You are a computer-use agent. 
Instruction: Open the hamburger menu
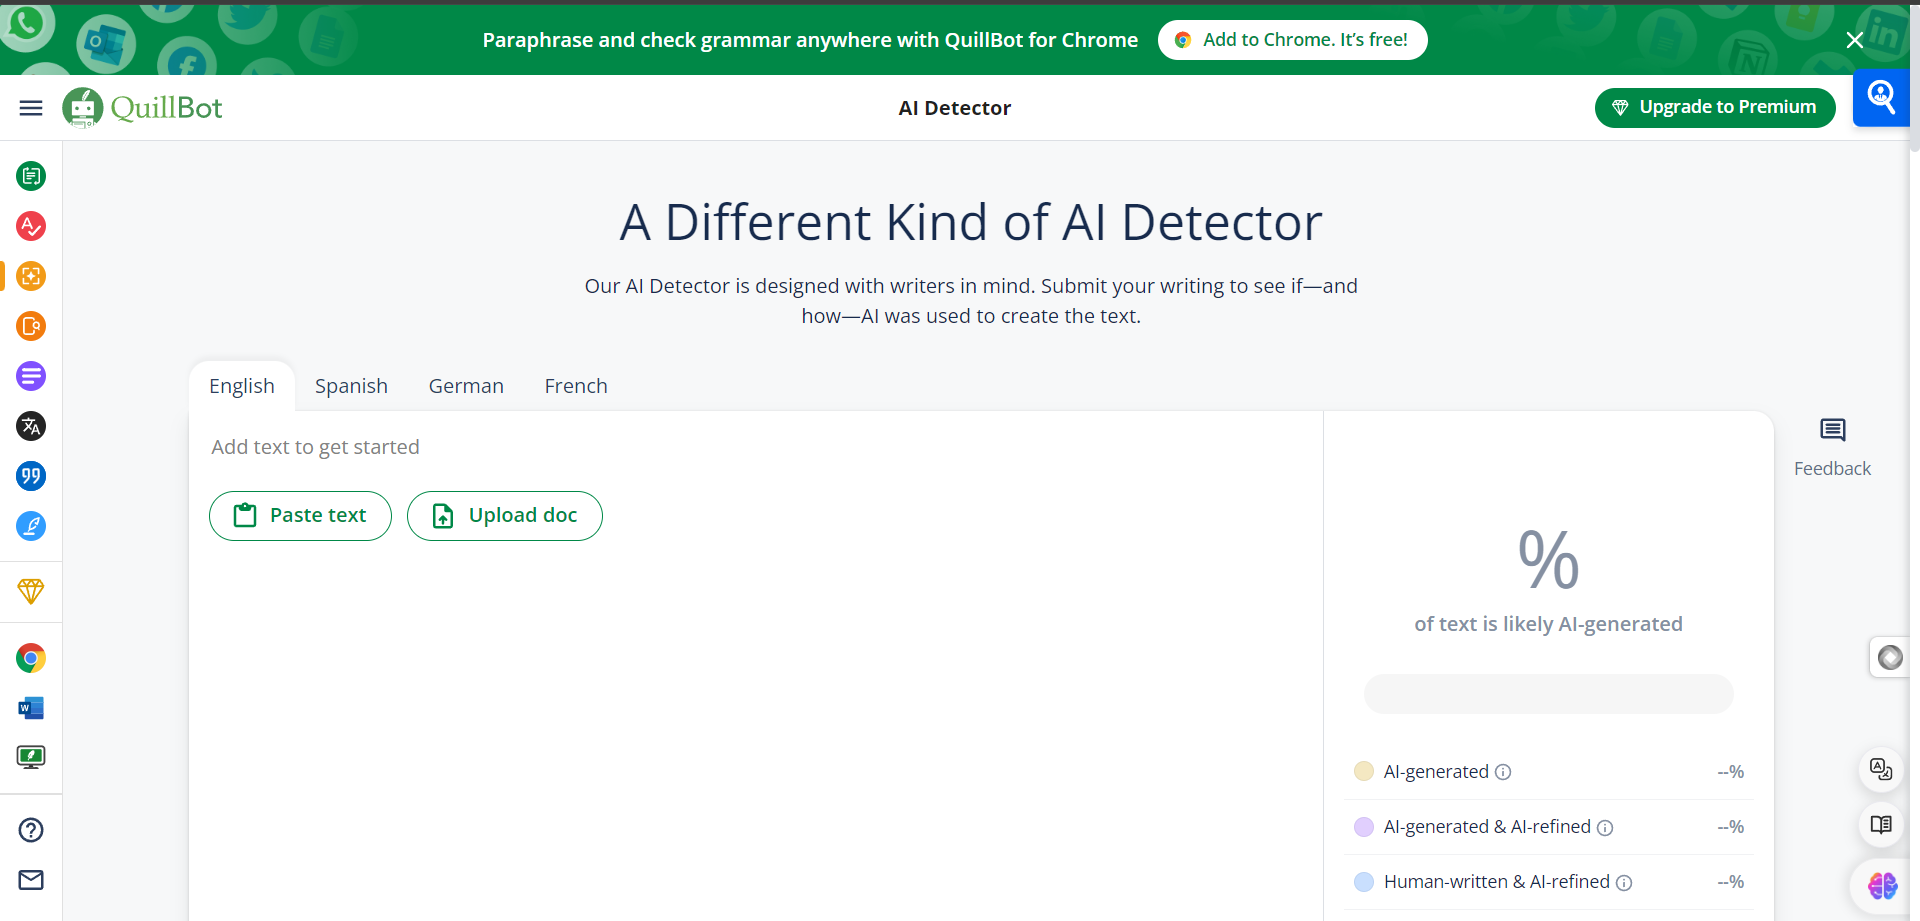pyautogui.click(x=31, y=108)
